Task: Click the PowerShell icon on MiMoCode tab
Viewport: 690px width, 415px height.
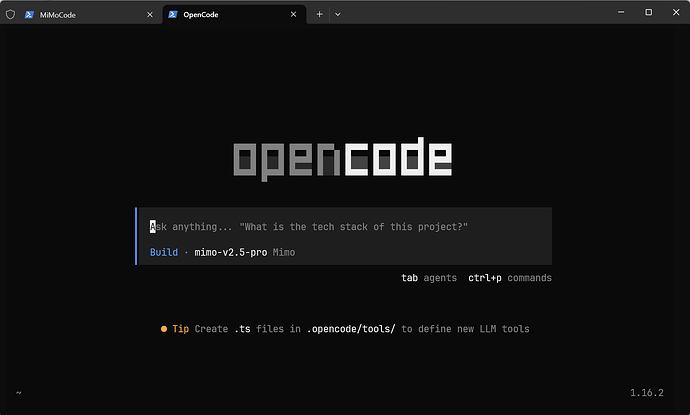Action: click(x=29, y=15)
